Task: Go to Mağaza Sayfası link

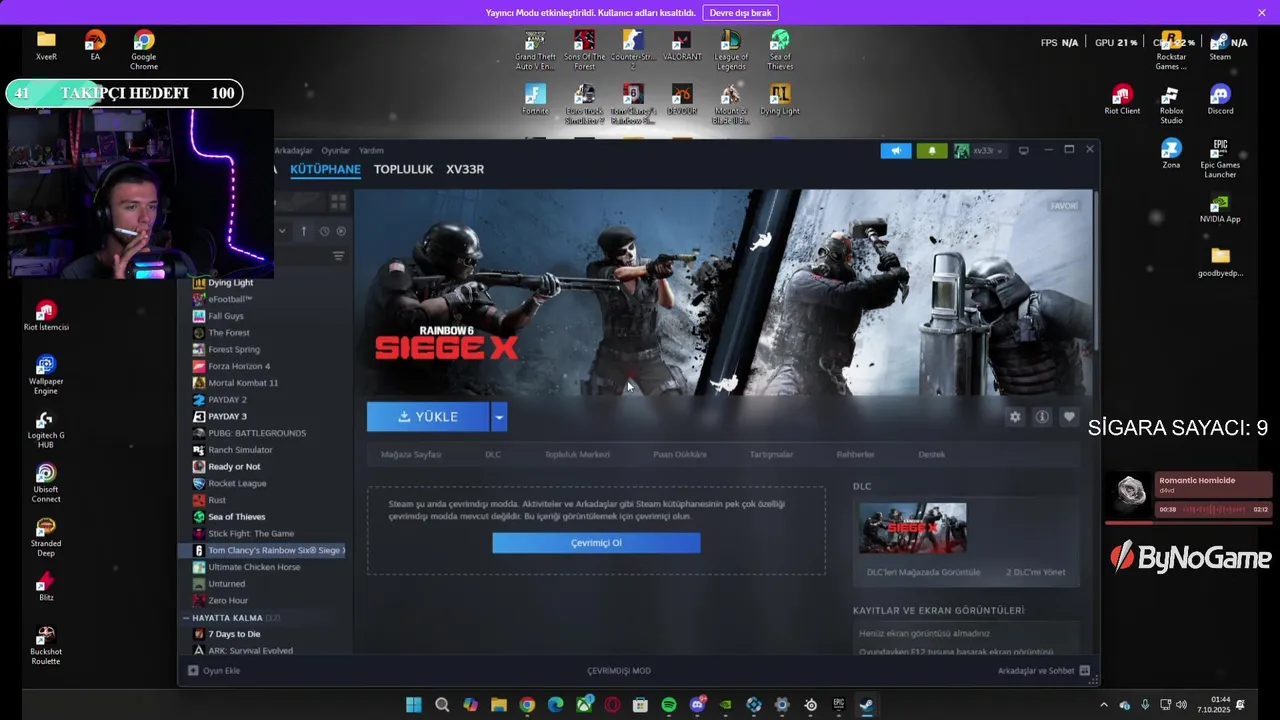Action: (411, 454)
